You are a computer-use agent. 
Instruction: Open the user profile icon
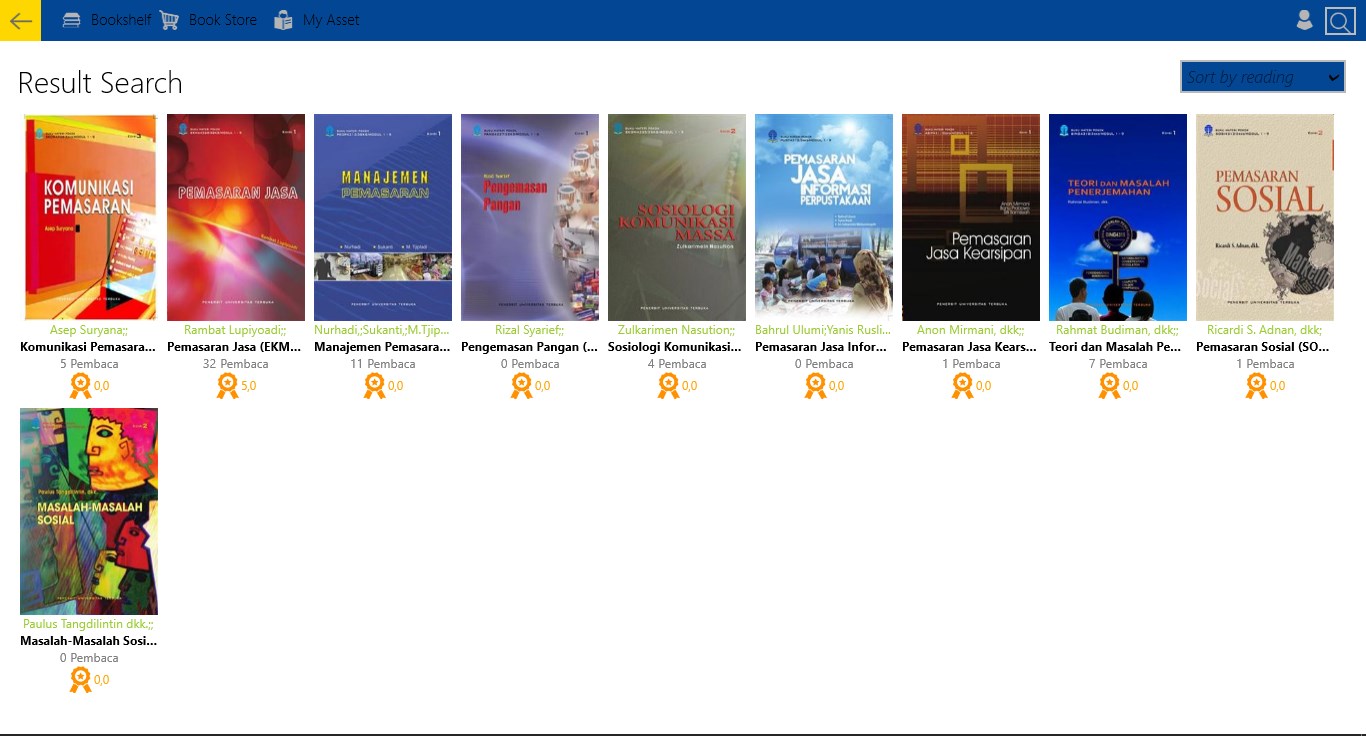1303,19
